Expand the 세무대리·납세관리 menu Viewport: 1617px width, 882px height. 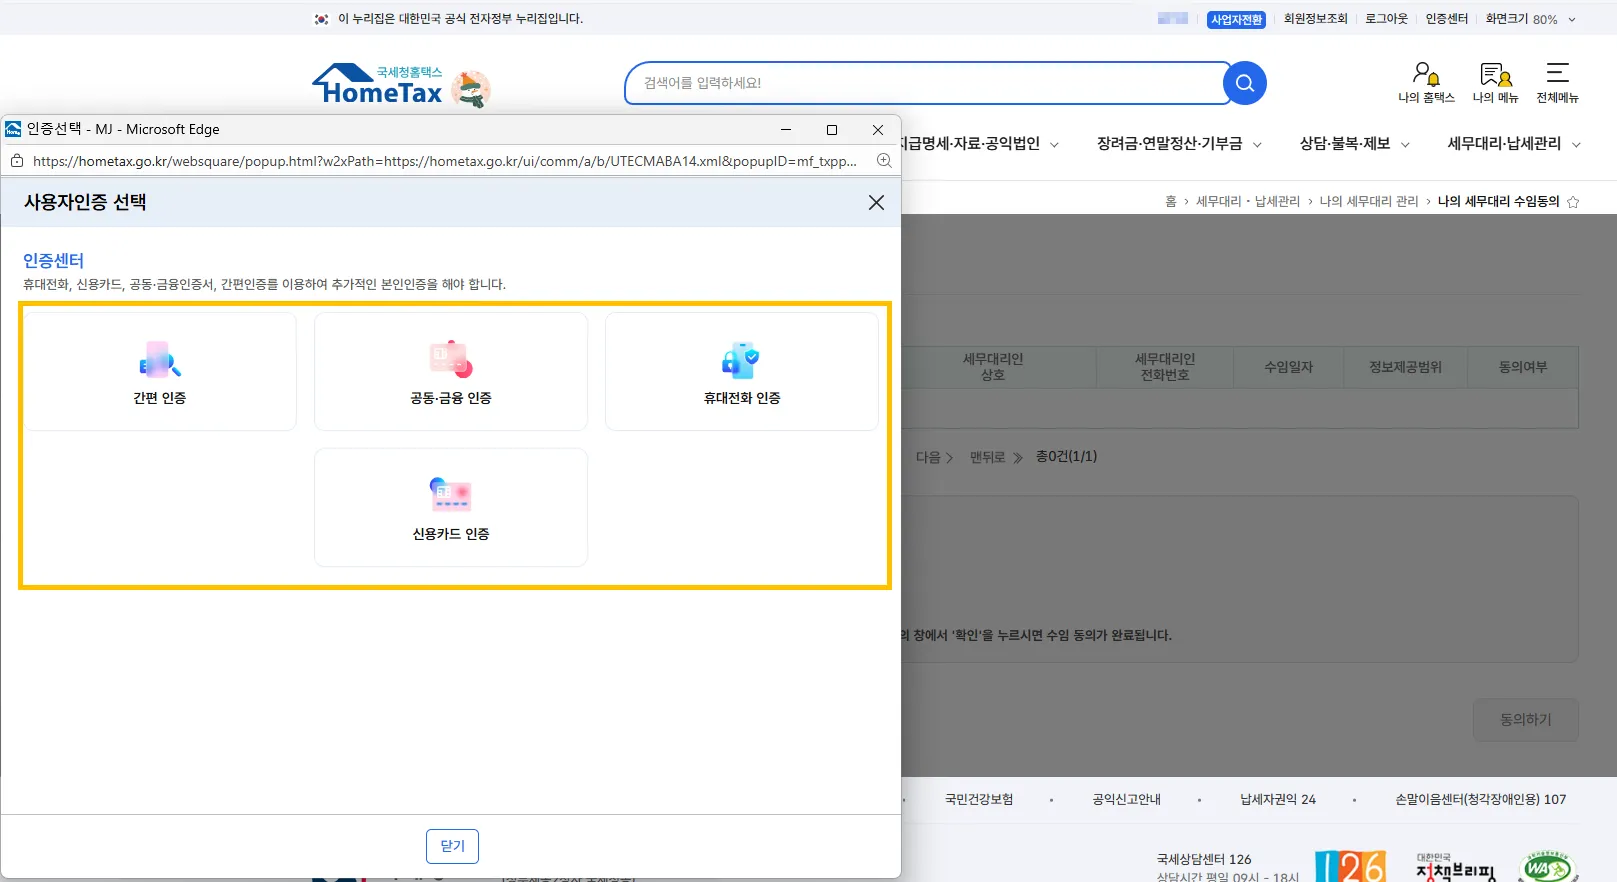pos(1514,144)
